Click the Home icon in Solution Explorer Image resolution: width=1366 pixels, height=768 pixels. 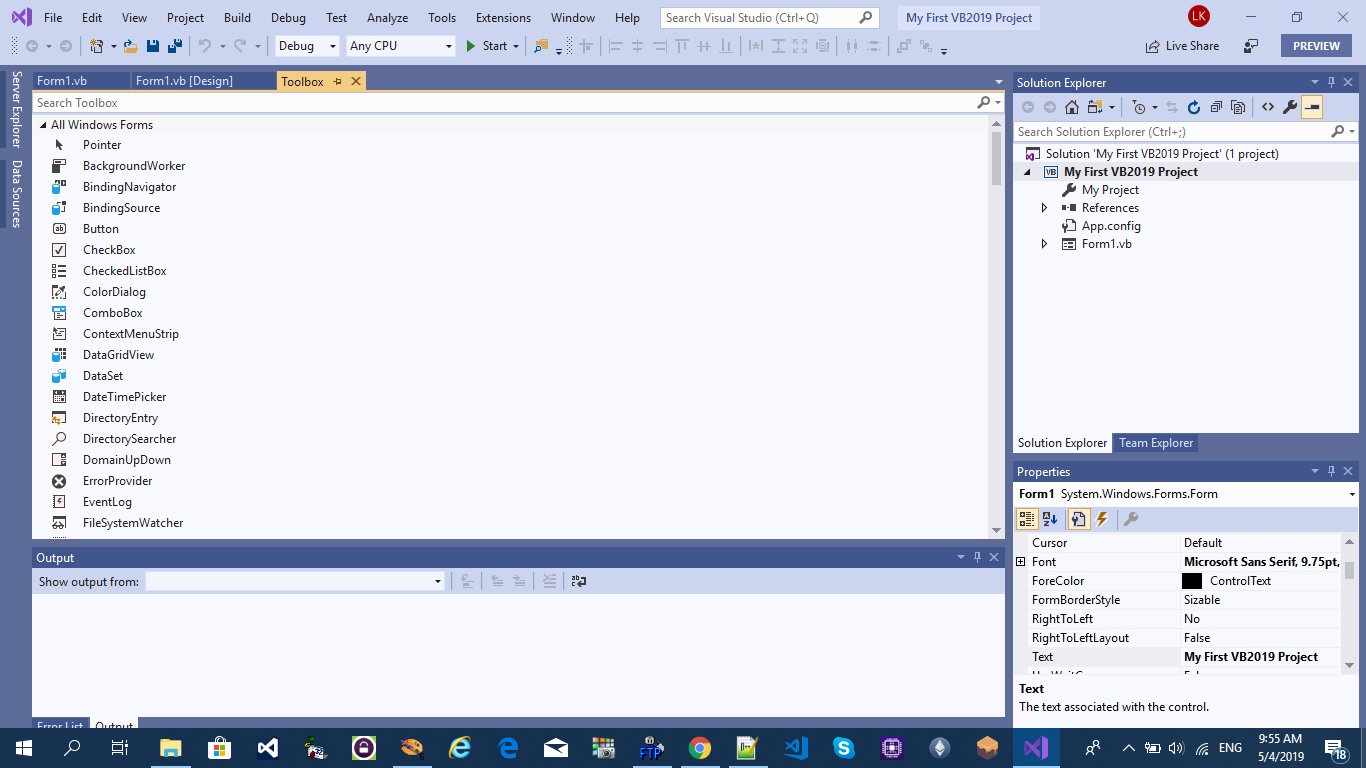pyautogui.click(x=1071, y=107)
